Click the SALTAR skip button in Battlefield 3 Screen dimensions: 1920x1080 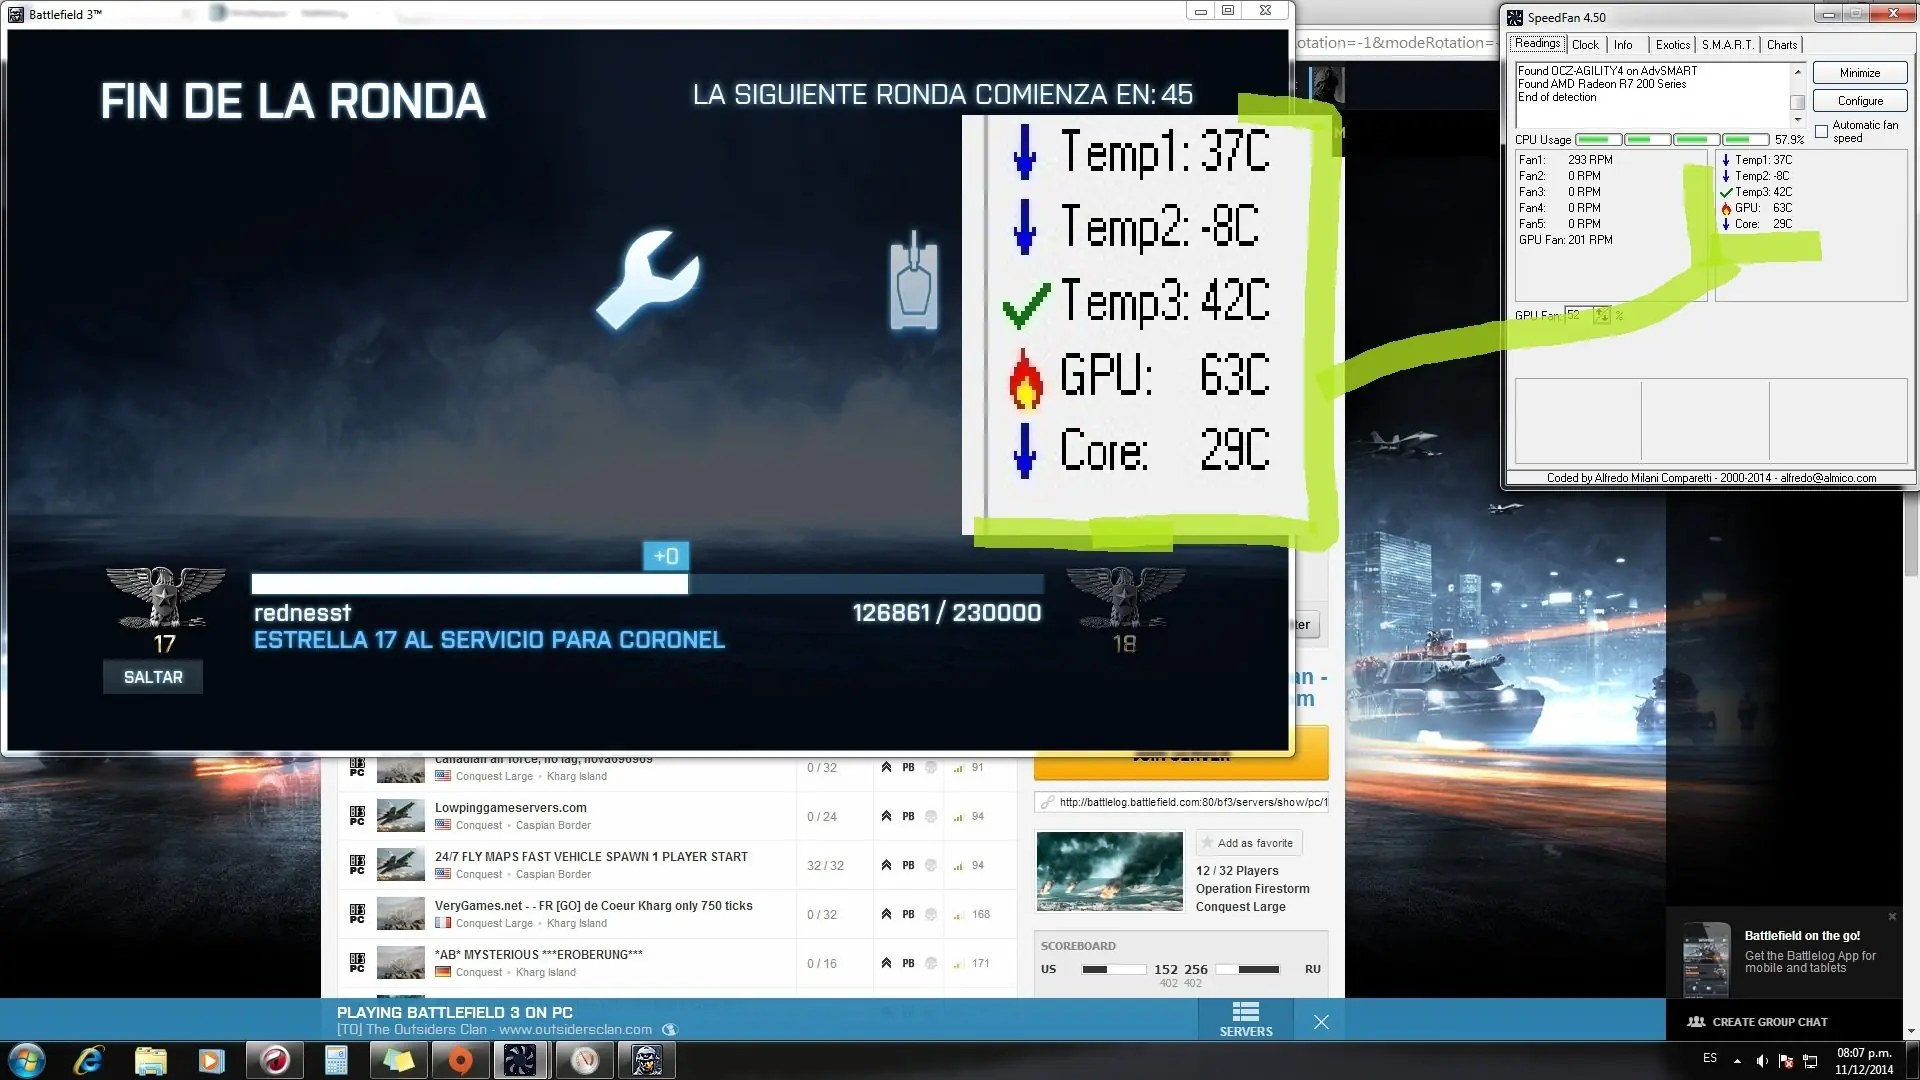(x=153, y=677)
